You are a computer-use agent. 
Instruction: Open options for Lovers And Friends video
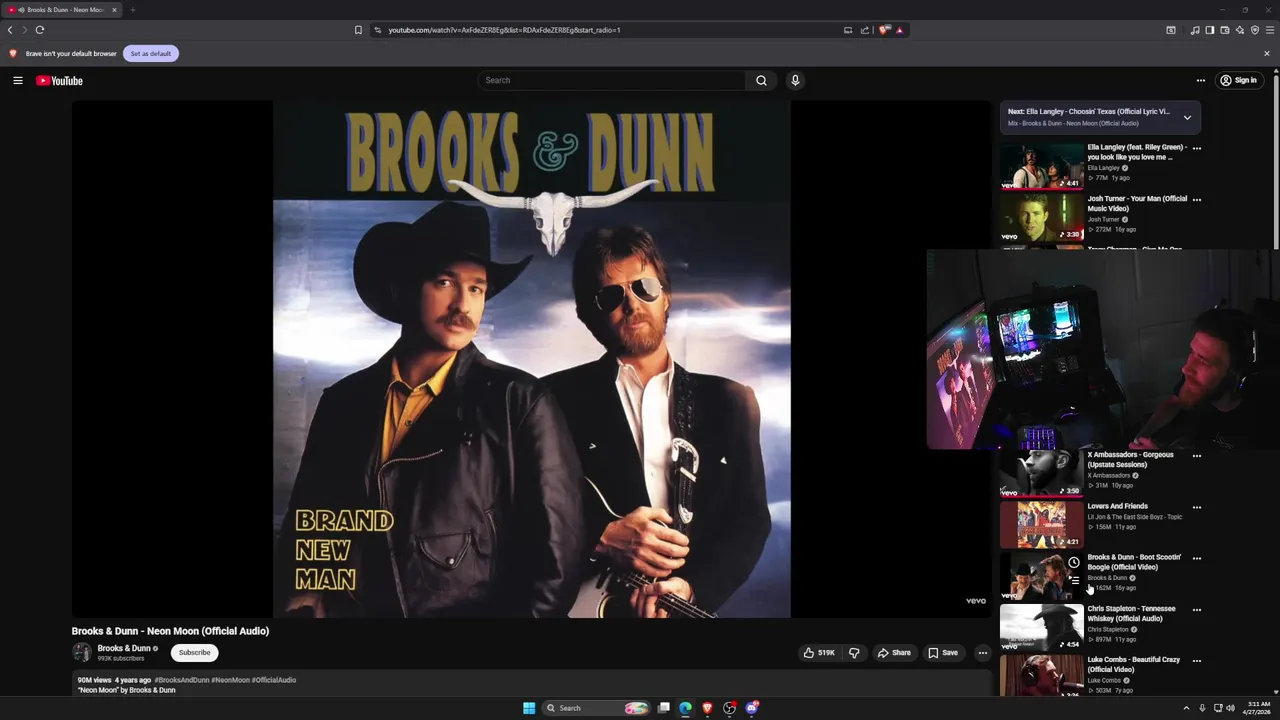(x=1197, y=507)
